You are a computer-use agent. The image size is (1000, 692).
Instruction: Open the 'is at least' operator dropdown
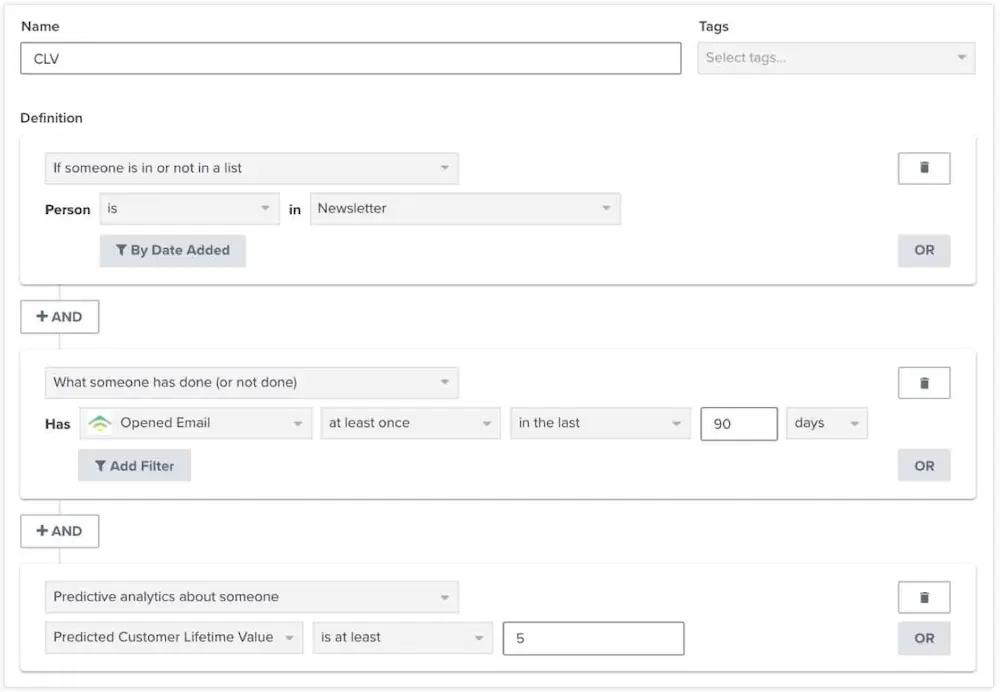(402, 637)
